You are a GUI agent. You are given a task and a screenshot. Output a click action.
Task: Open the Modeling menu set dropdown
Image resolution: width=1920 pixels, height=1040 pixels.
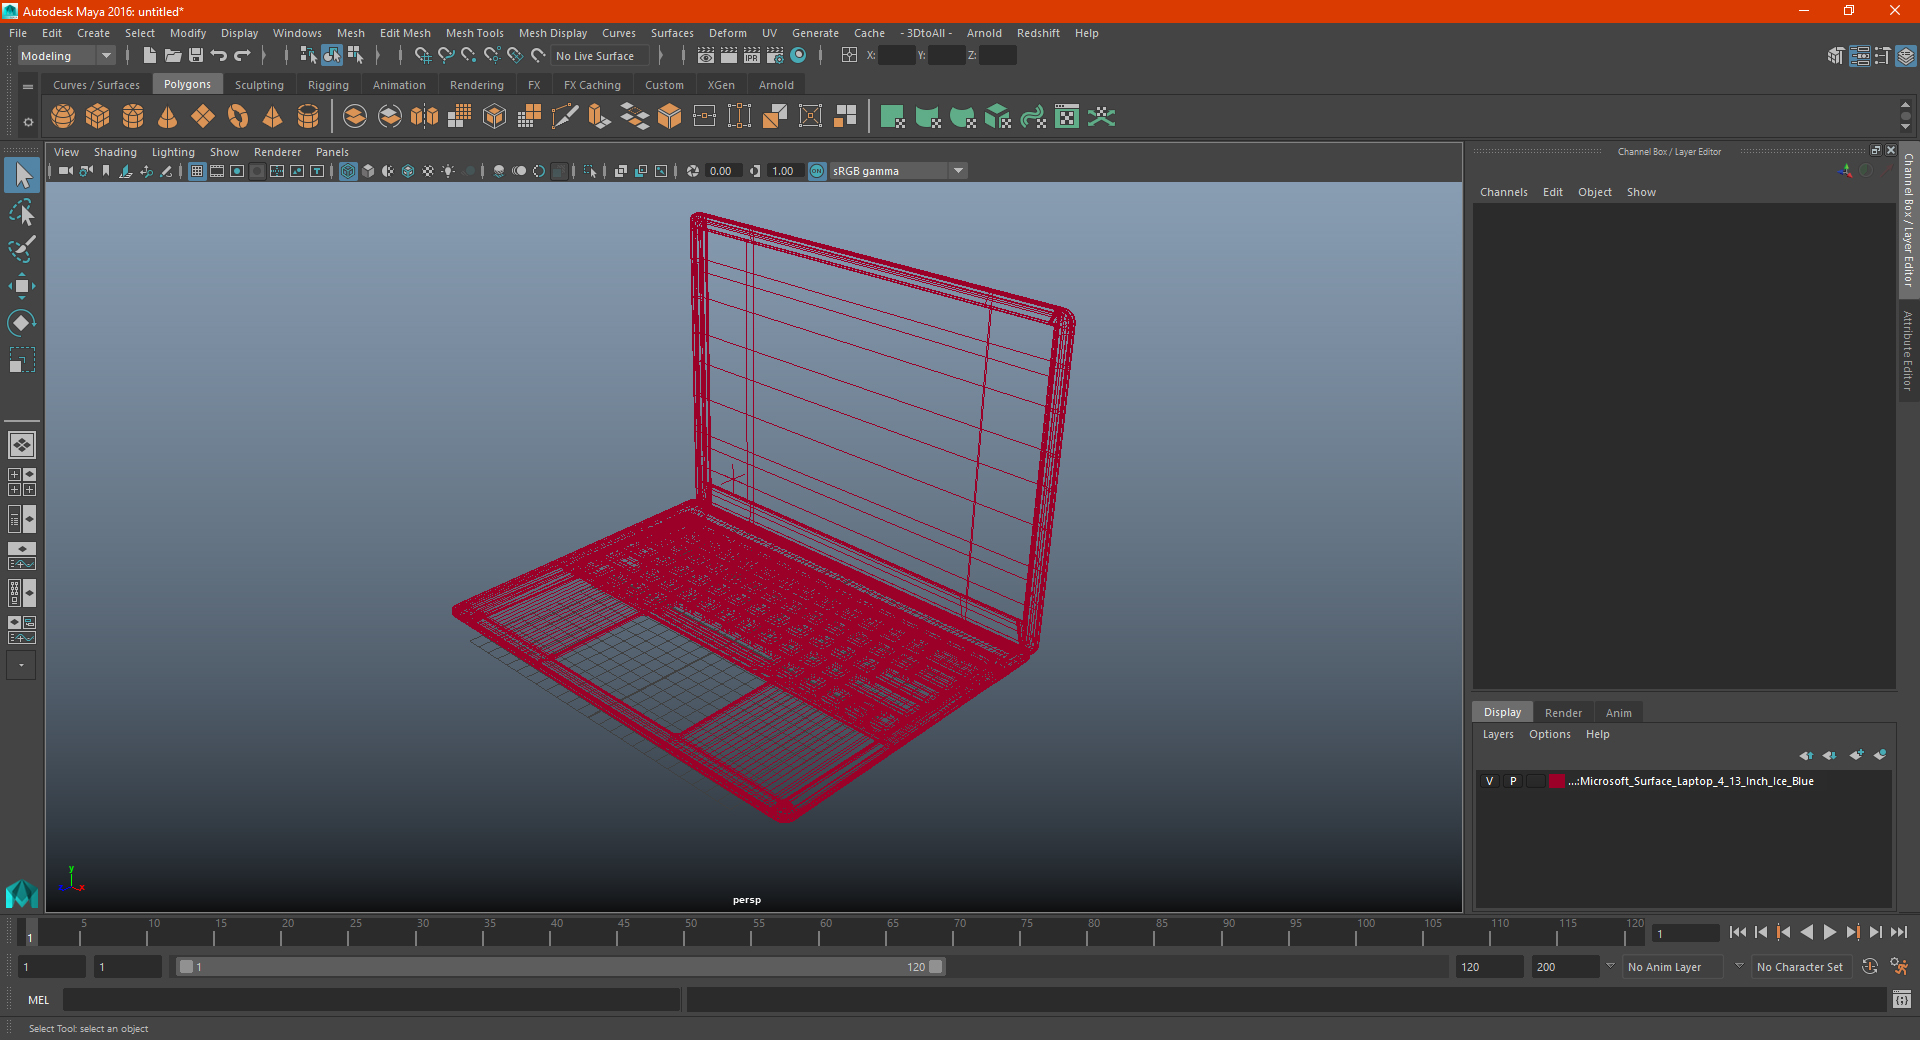(x=67, y=56)
